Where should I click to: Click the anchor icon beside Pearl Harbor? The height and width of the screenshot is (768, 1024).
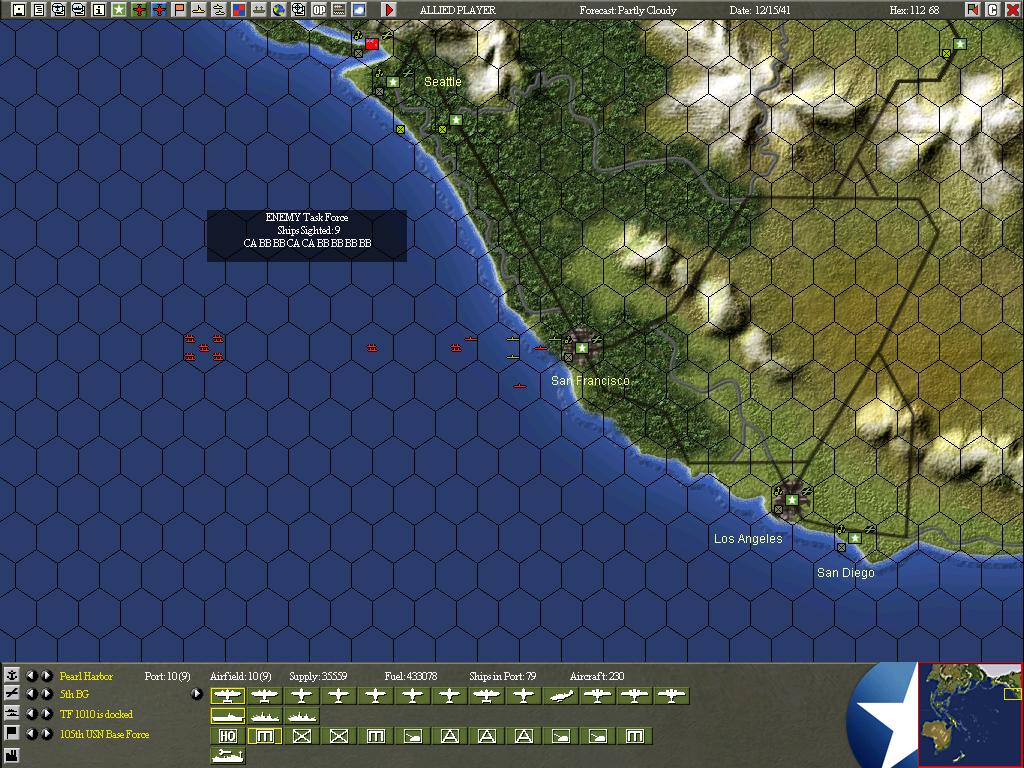point(11,675)
